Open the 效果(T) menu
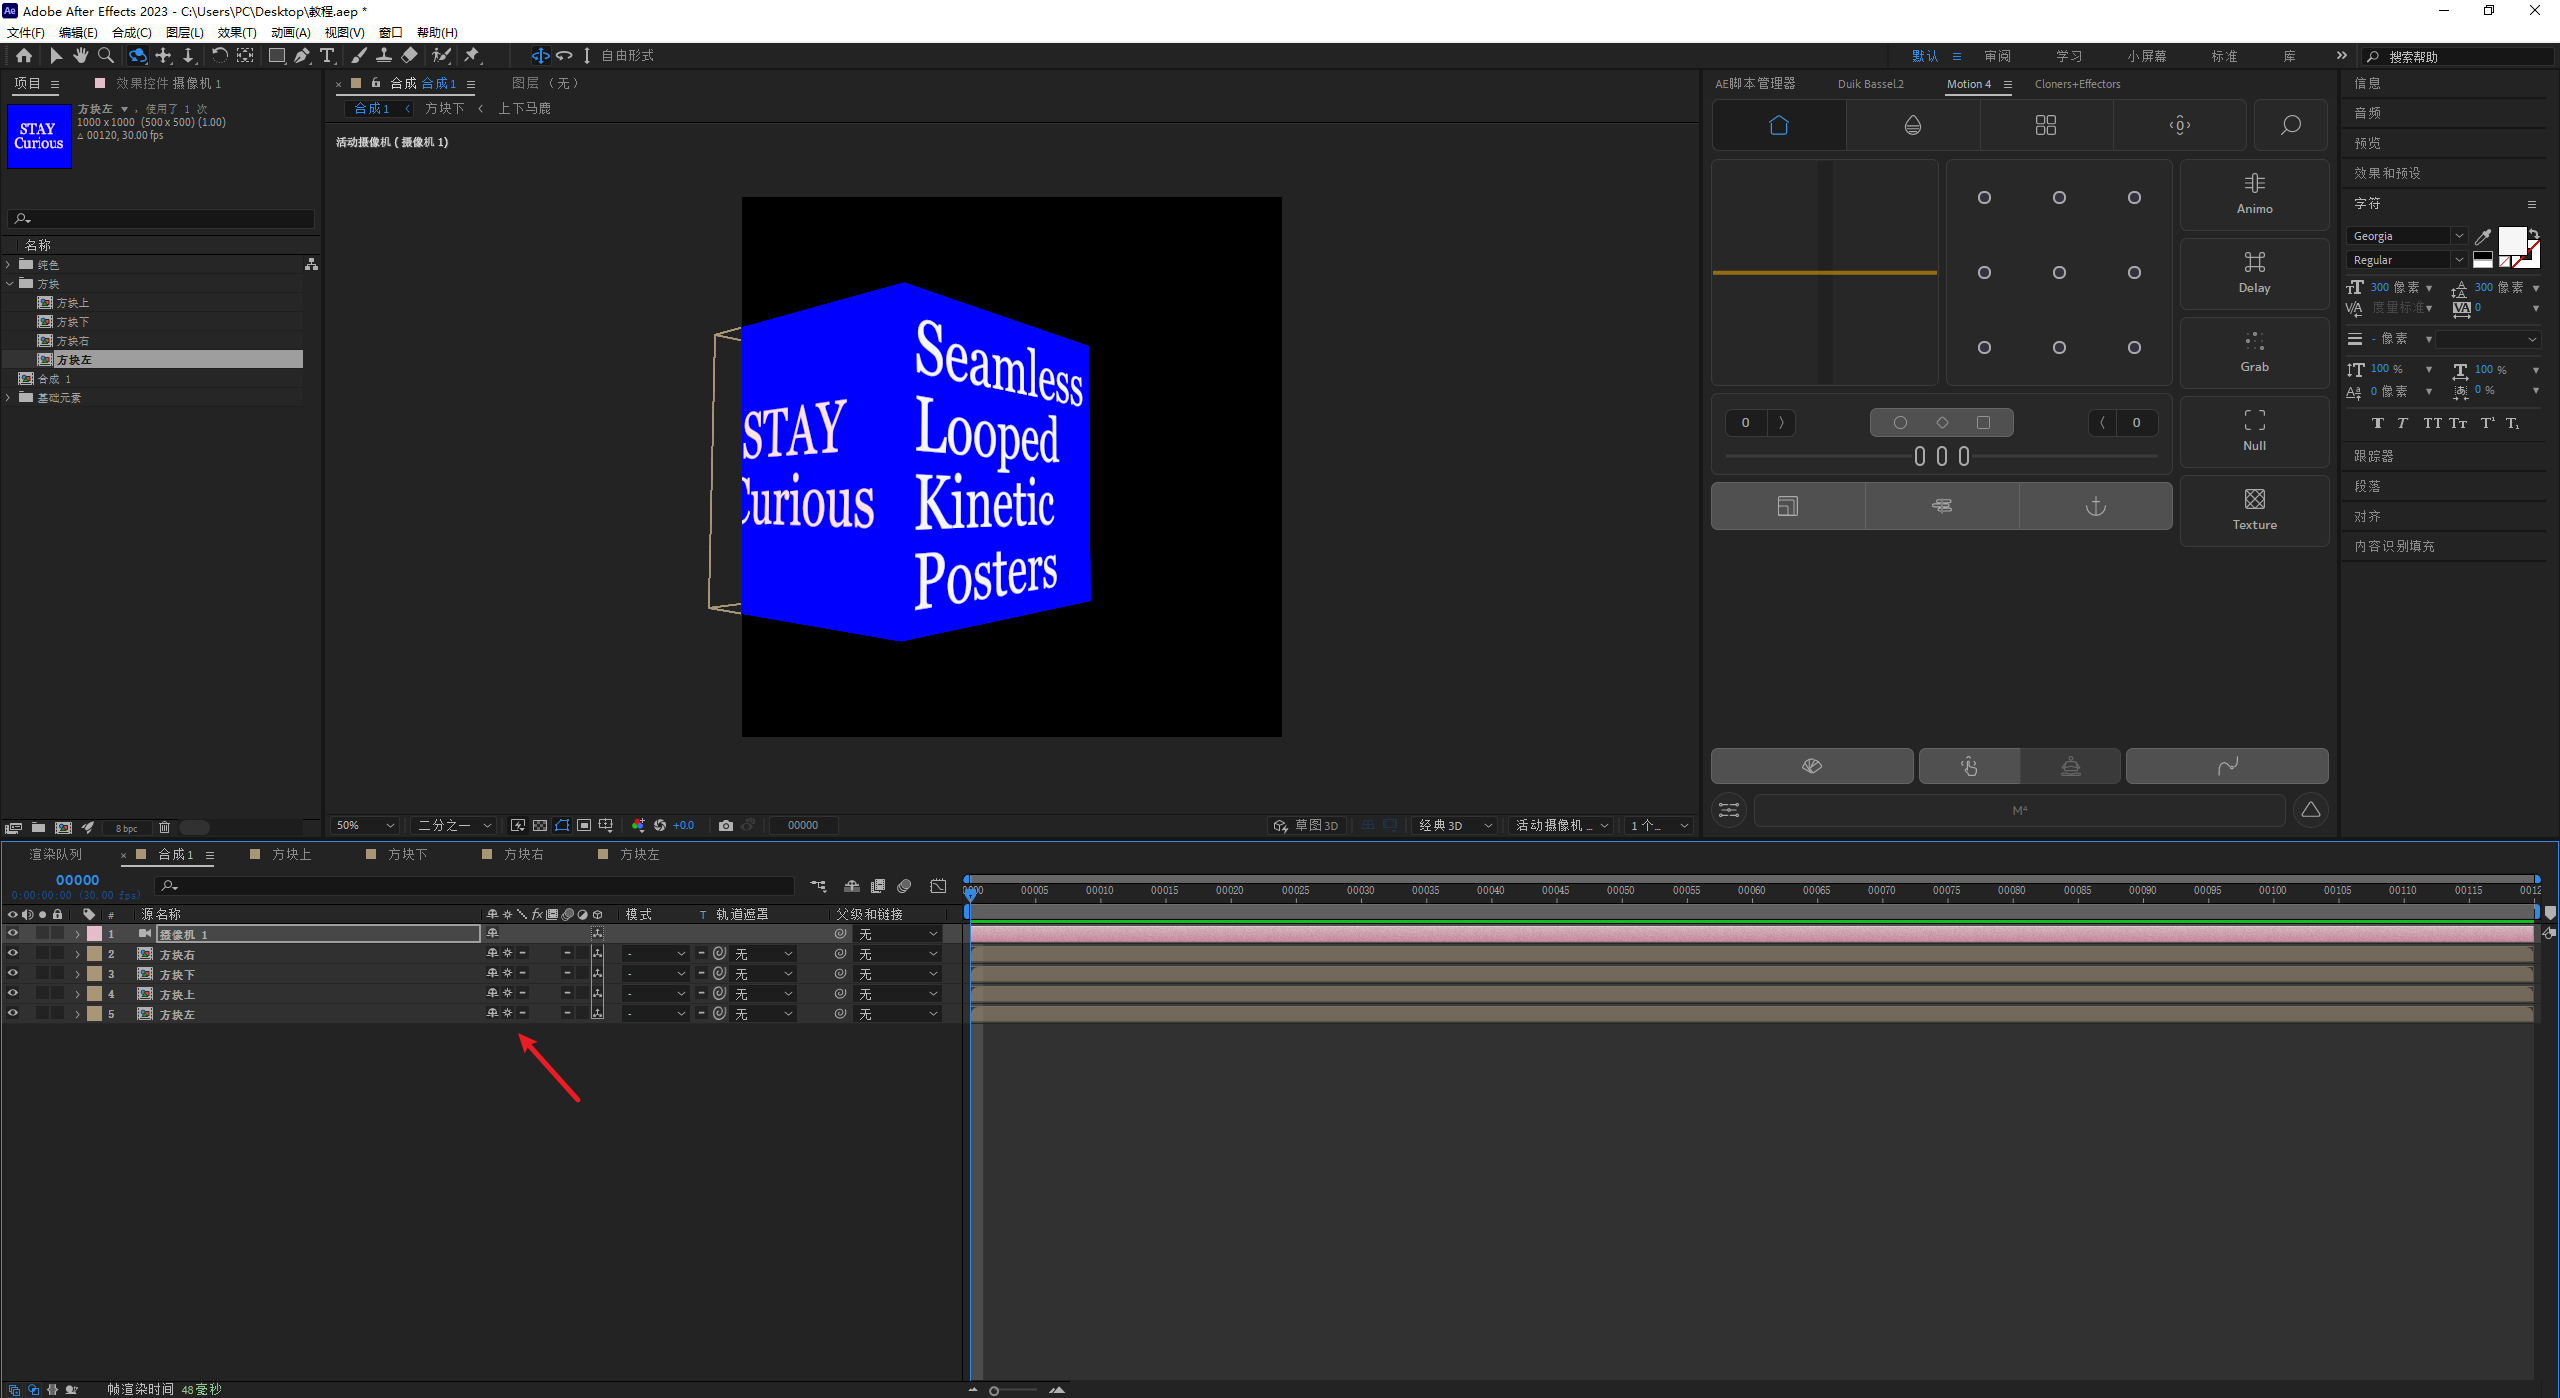The width and height of the screenshot is (2560, 1398). (x=237, y=32)
